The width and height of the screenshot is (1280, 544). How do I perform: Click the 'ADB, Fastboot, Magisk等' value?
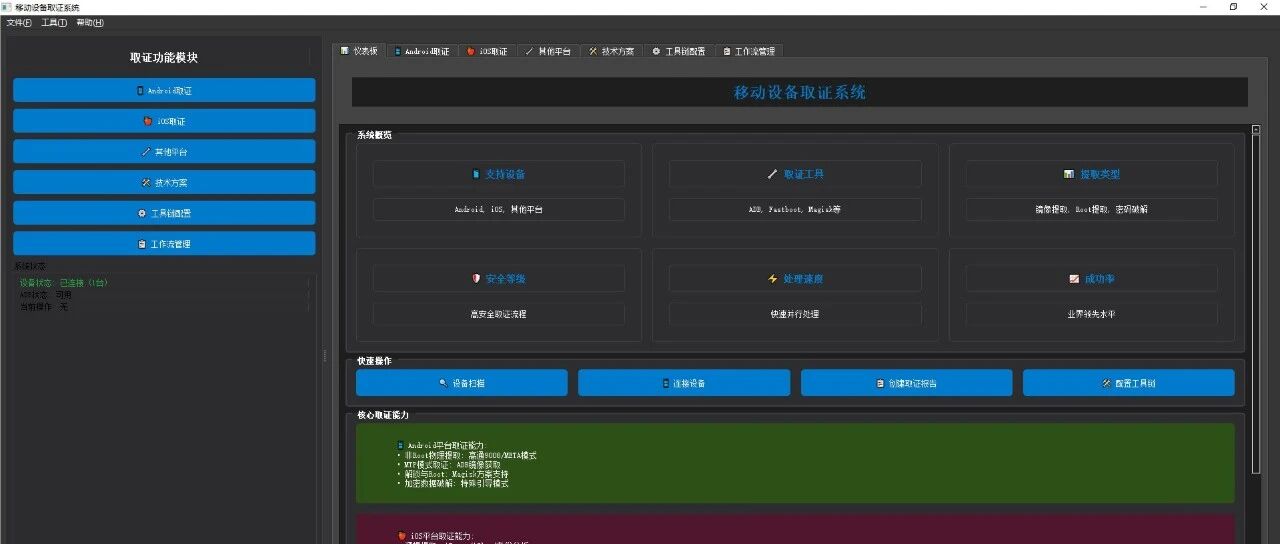(x=795, y=210)
